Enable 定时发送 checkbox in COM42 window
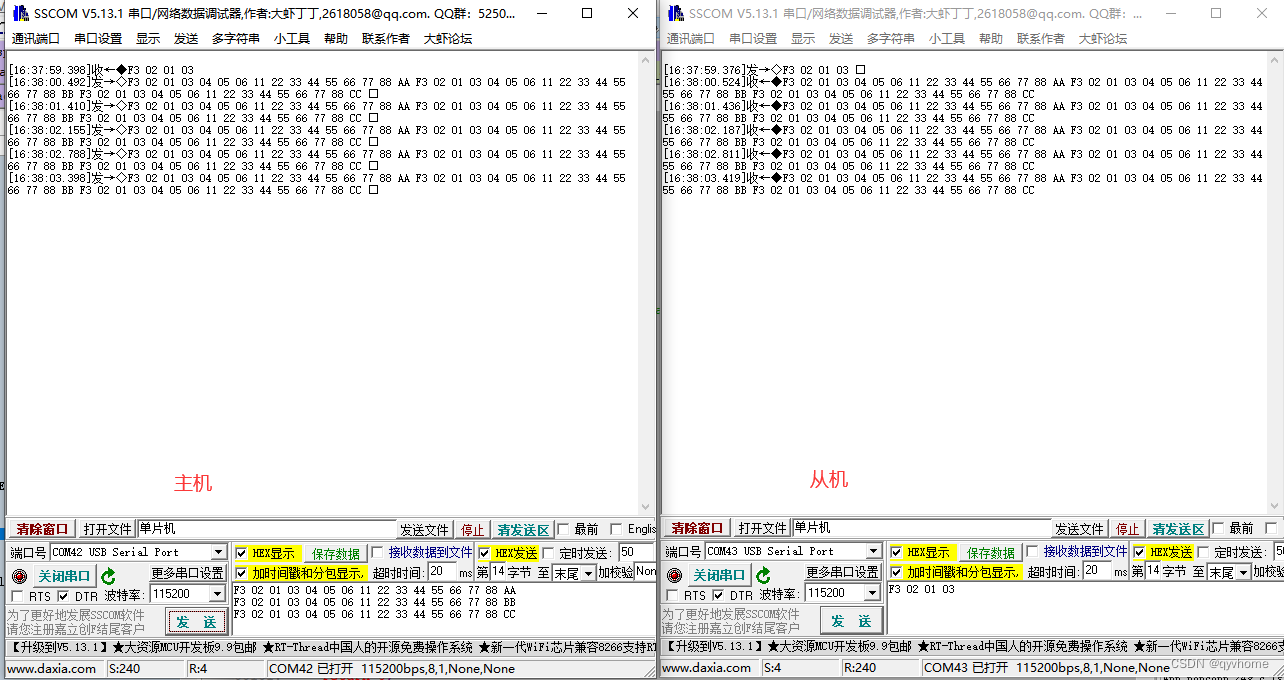 (x=548, y=553)
